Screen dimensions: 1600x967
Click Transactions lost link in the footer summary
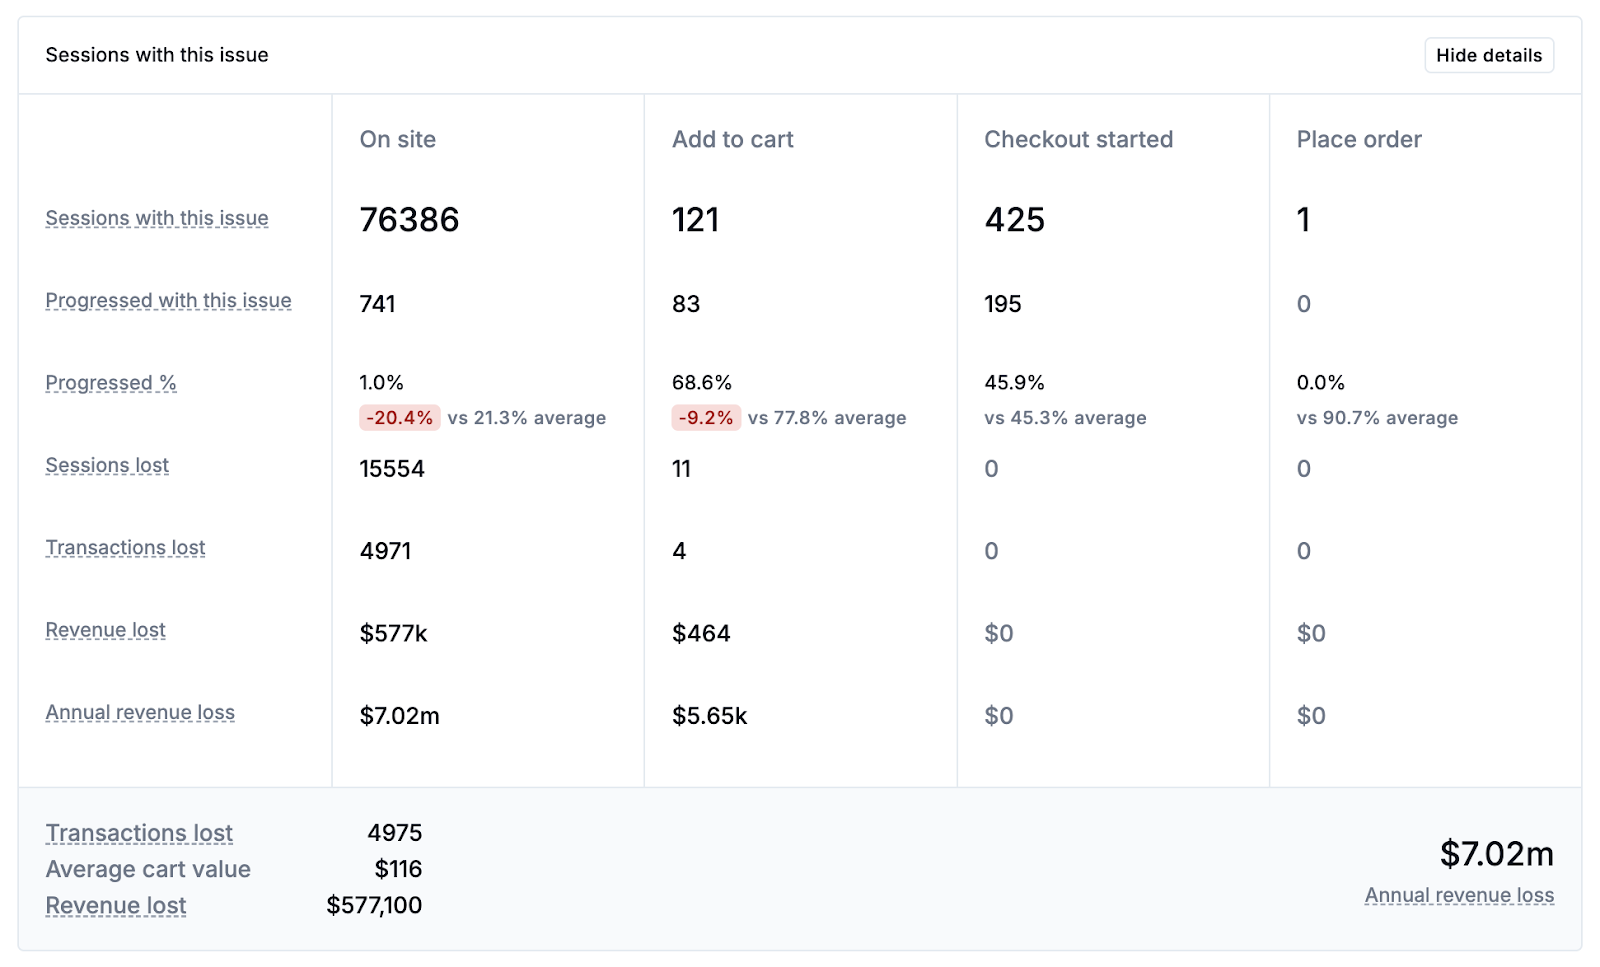click(139, 833)
